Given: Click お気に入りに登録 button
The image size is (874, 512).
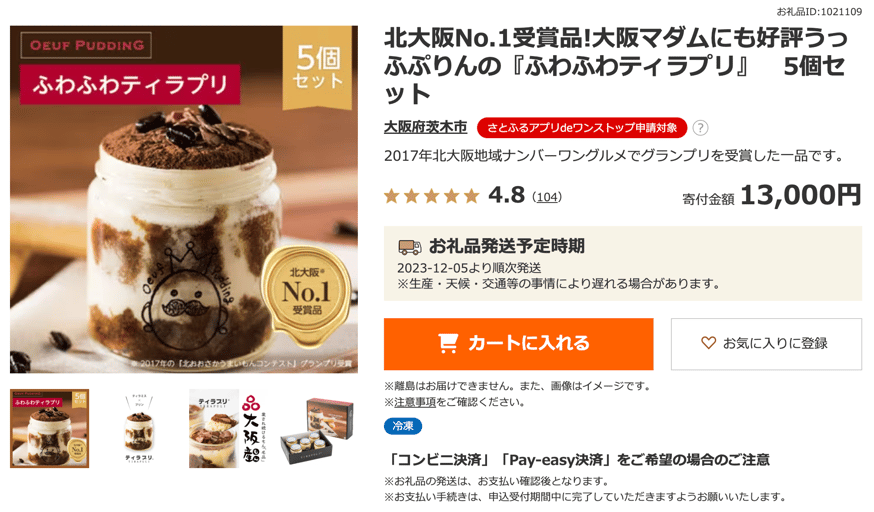Looking at the screenshot, I should 766,344.
